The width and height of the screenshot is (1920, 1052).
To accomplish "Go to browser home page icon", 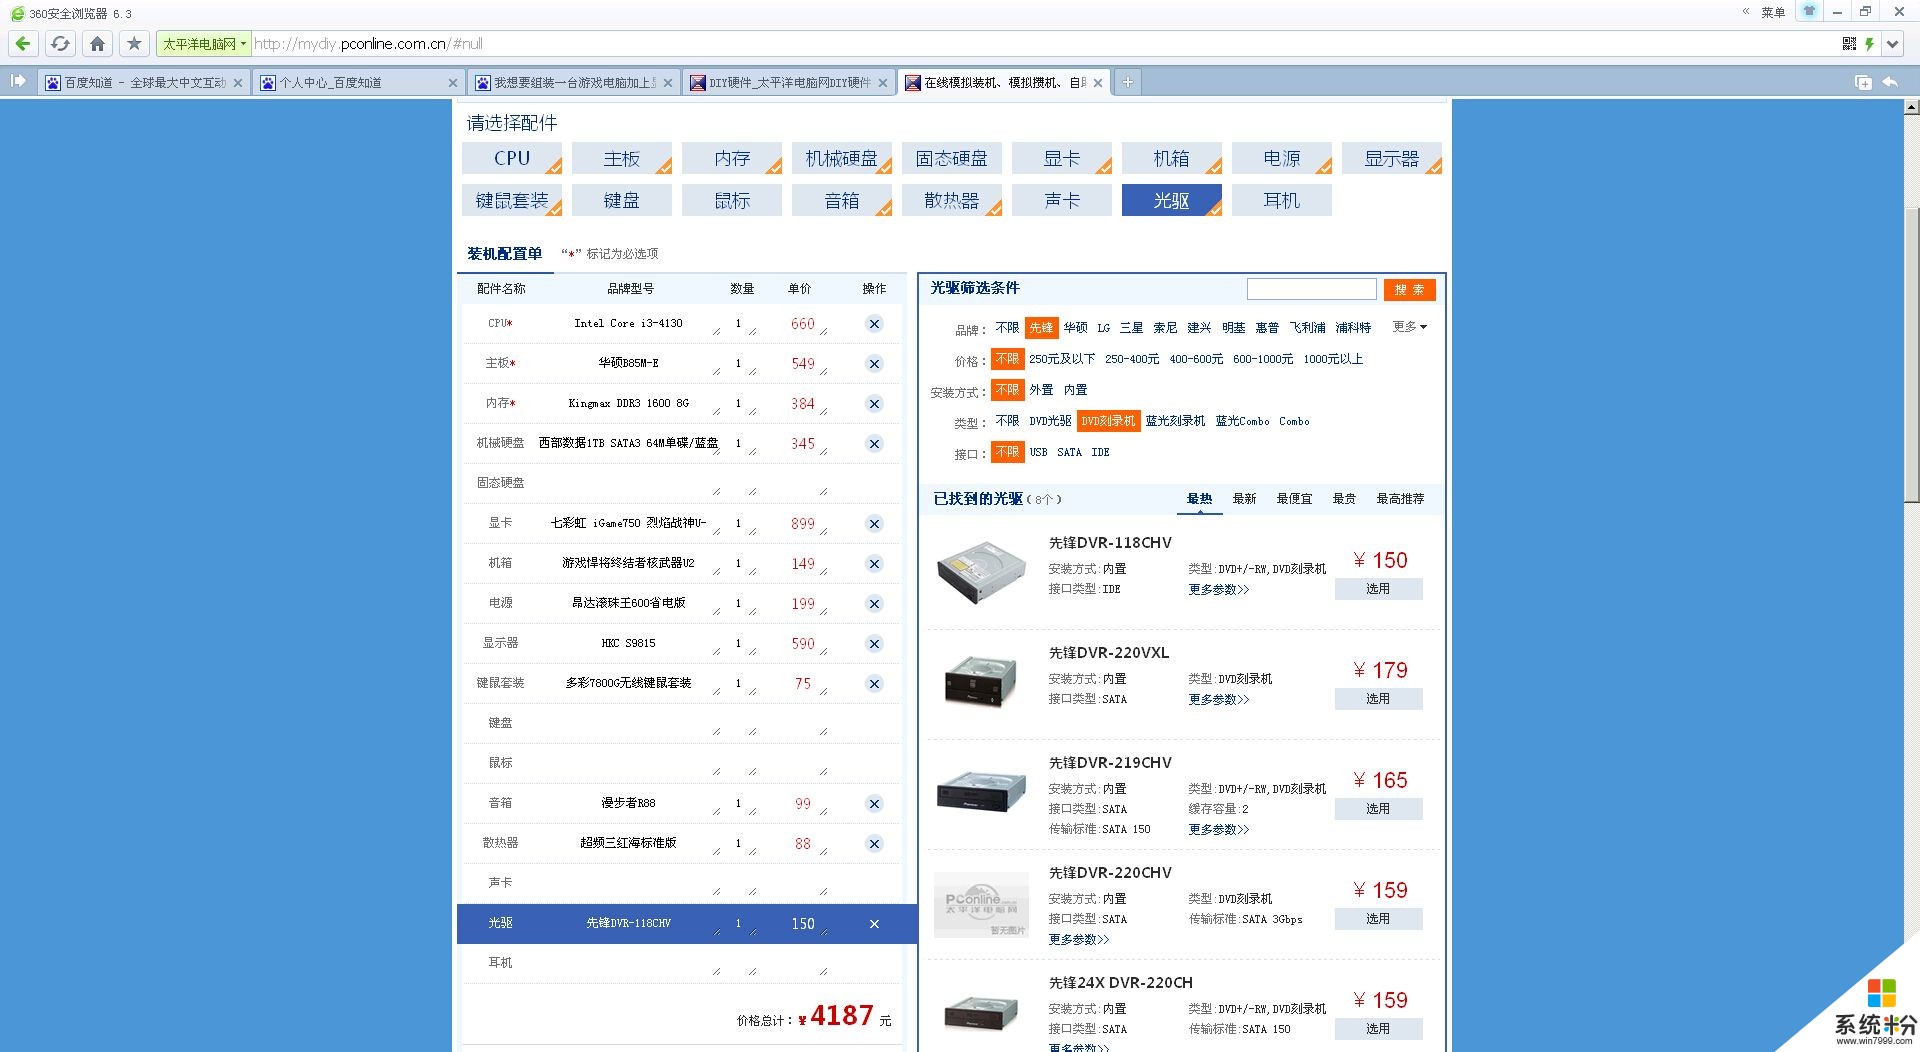I will pos(97,44).
